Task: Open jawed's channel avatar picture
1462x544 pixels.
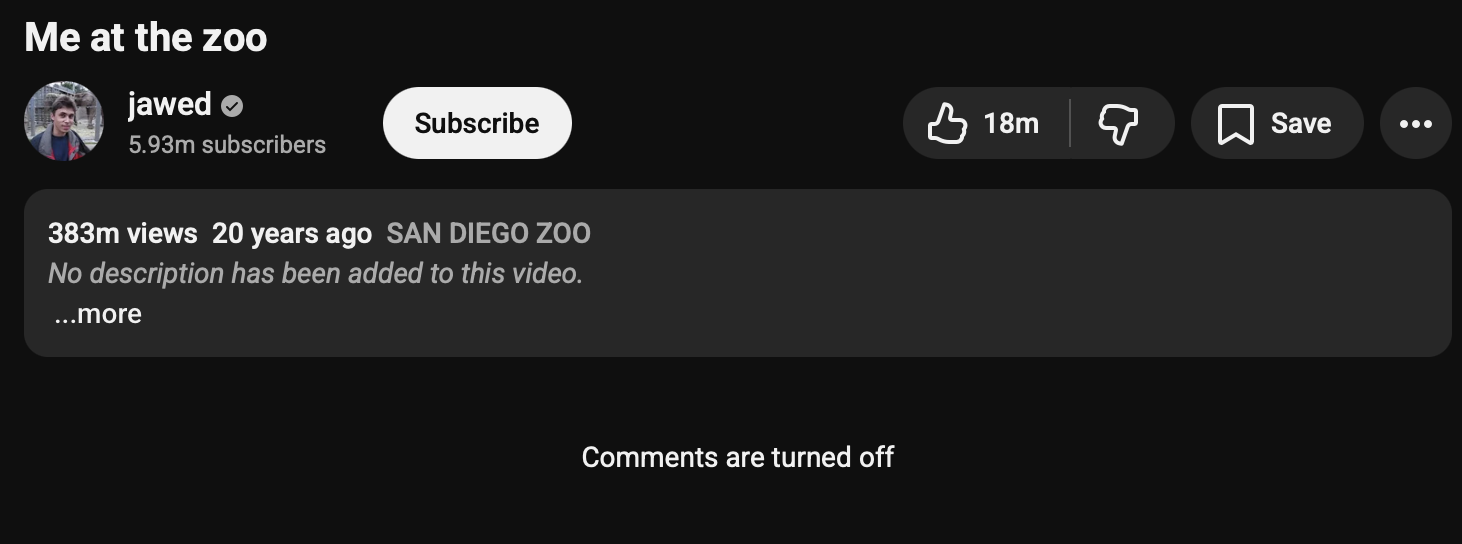Action: [64, 122]
